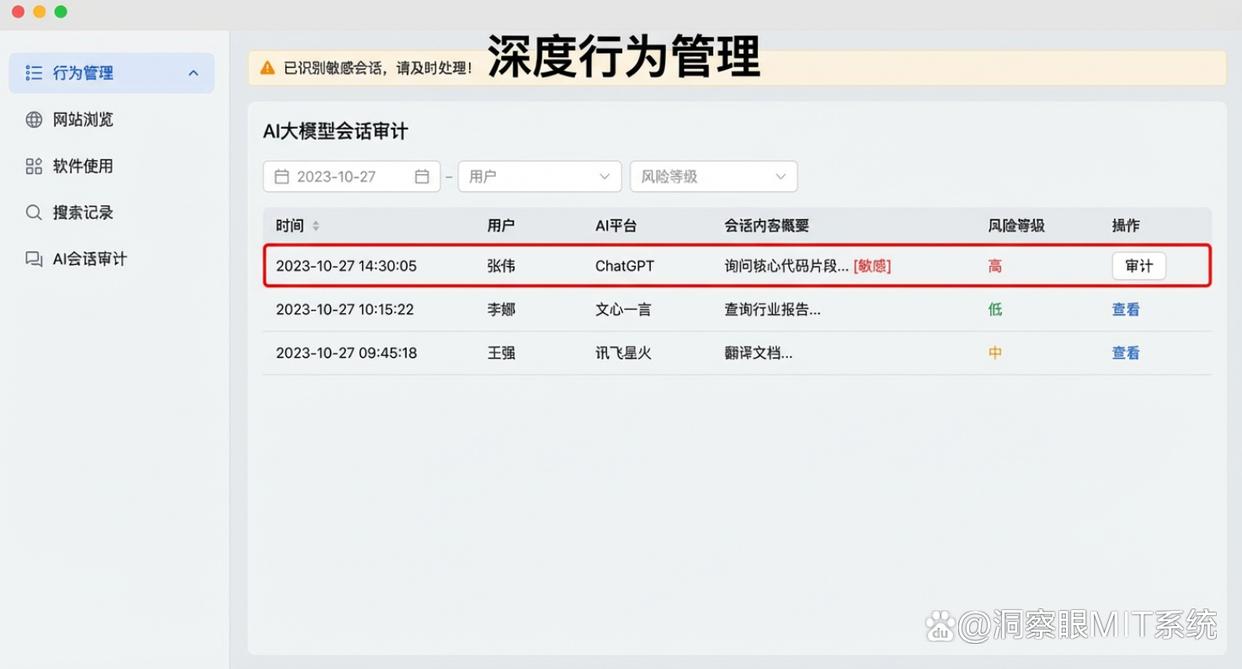Maximize the window with green button
Screen dimensions: 1242x669
pos(61,12)
